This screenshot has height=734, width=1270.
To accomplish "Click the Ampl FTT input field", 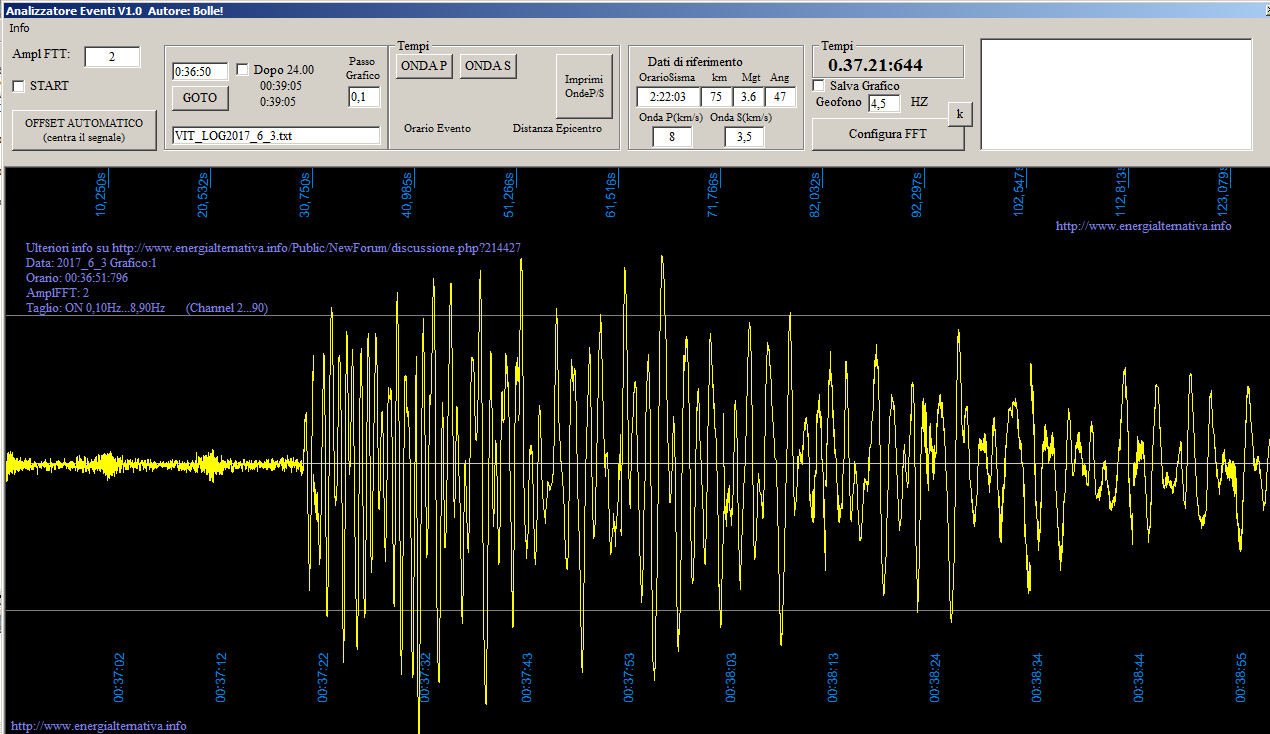I will coord(112,57).
